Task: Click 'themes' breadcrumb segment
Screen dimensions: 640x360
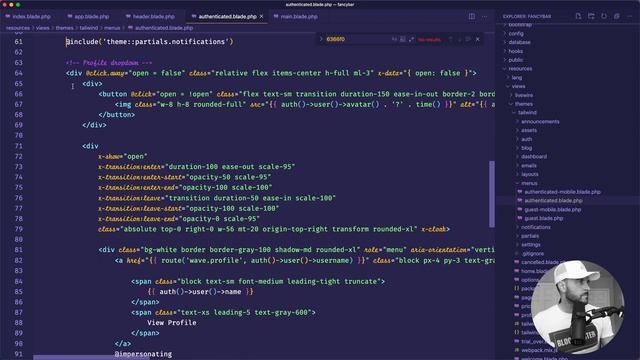Action: (x=64, y=28)
